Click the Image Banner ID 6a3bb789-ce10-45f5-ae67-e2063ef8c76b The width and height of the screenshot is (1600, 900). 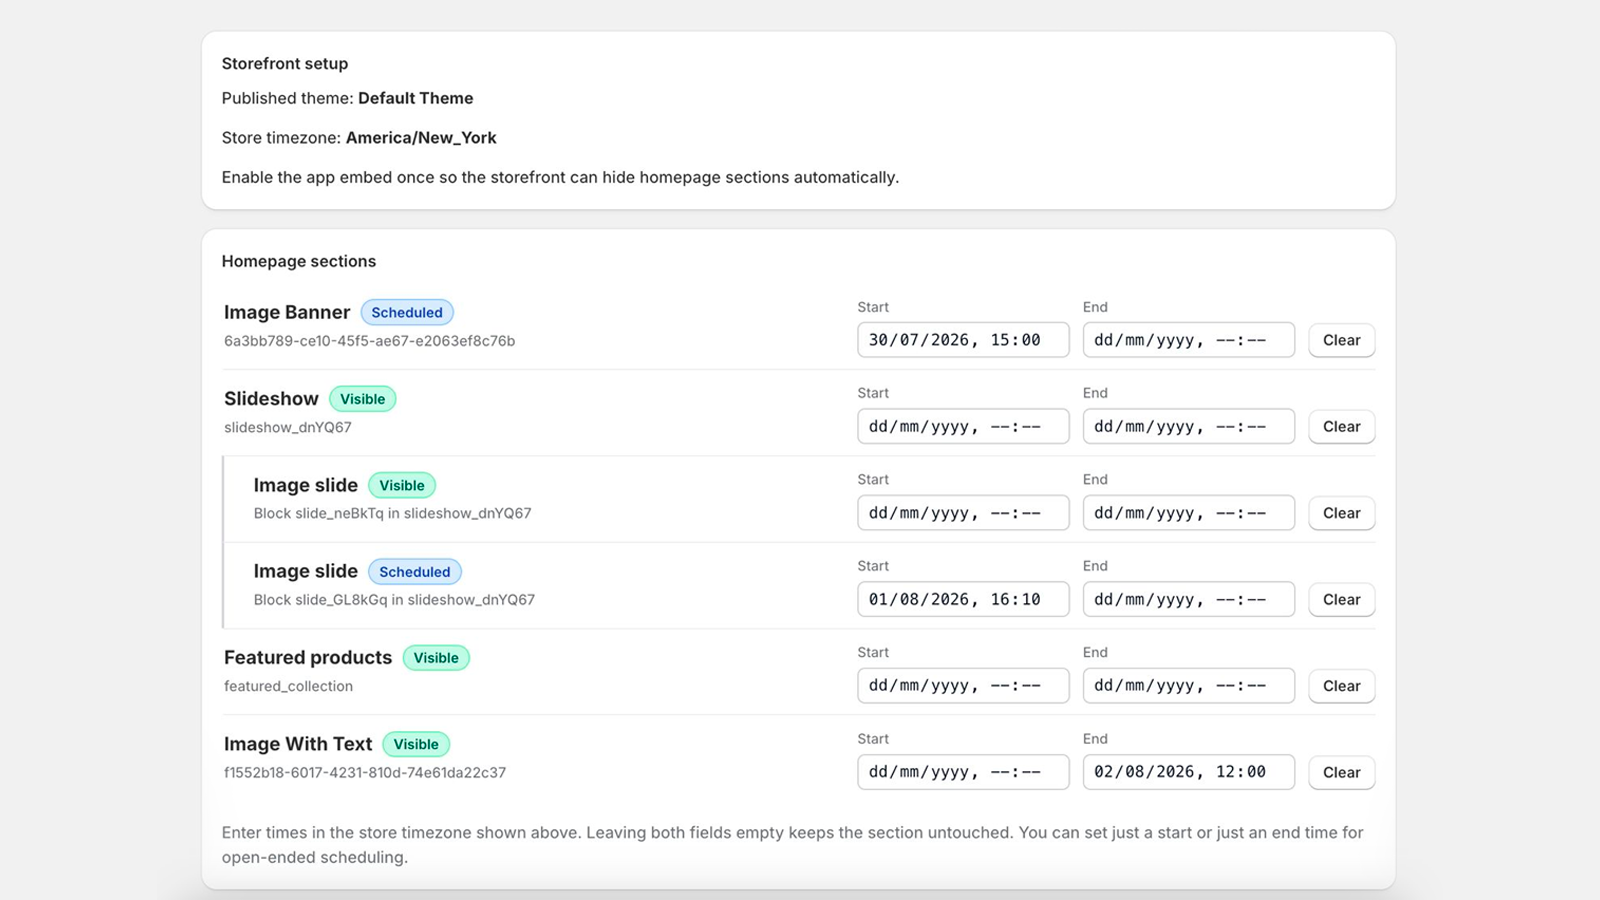click(370, 341)
